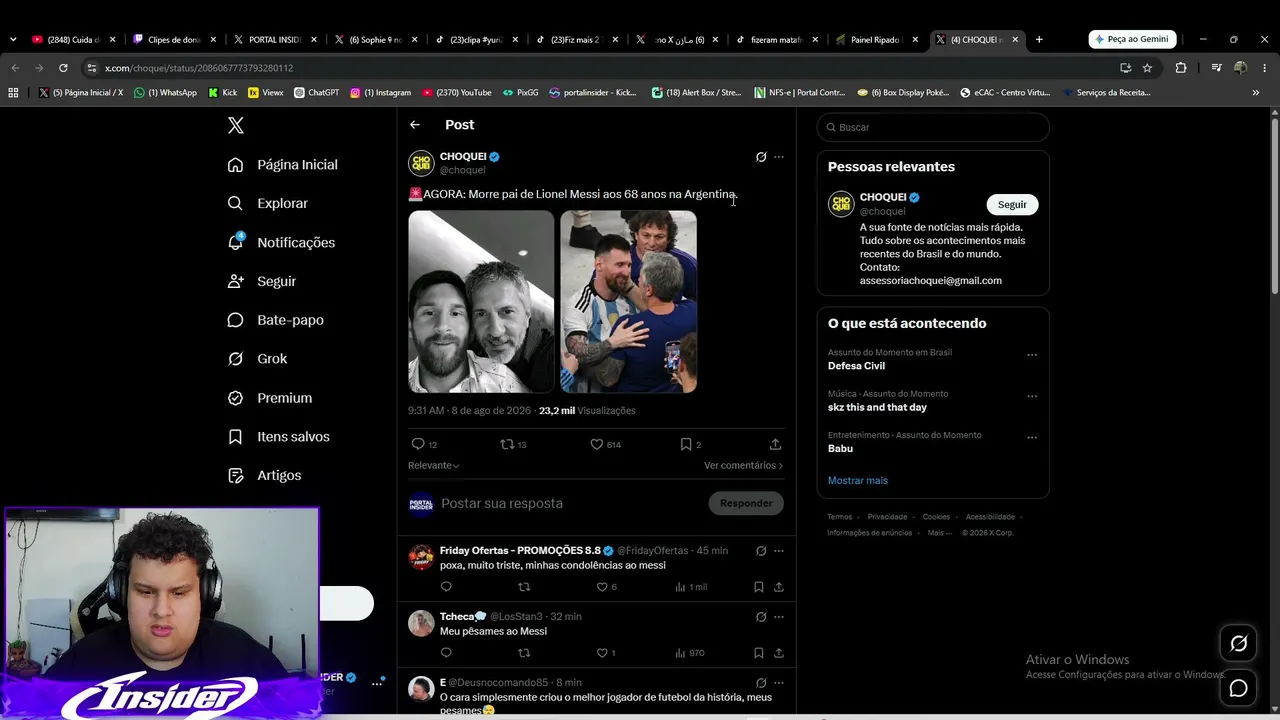The width and height of the screenshot is (1280, 720).
Task: Click the Mostrar mais link
Action: (x=858, y=481)
